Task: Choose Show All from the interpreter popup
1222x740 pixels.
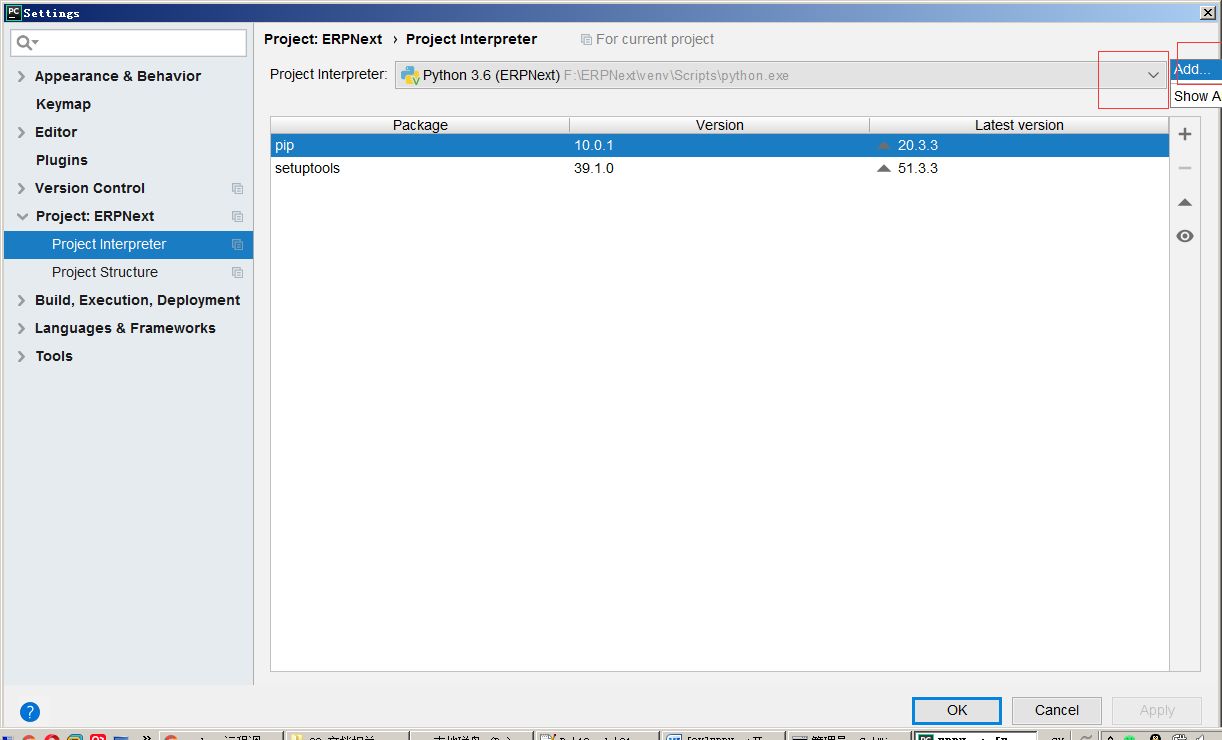Action: (x=1196, y=96)
